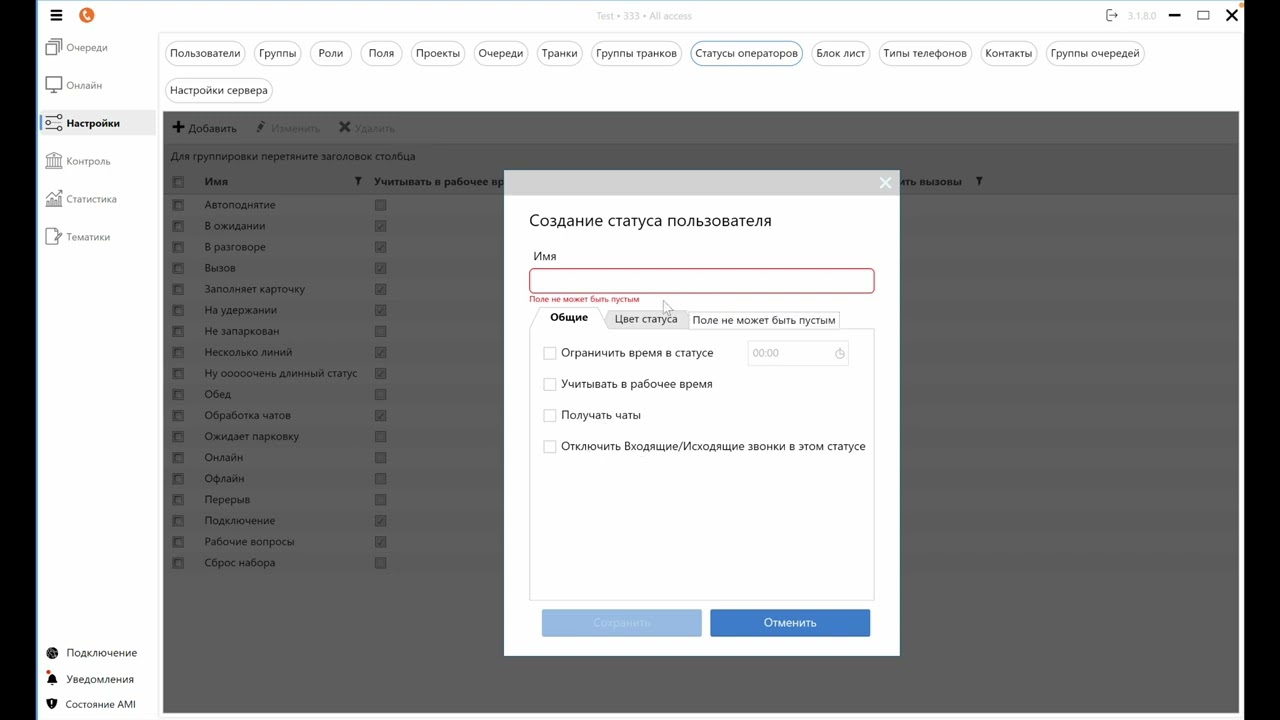
Task: Toggle the select-all checkbox in table header
Action: pos(178,182)
